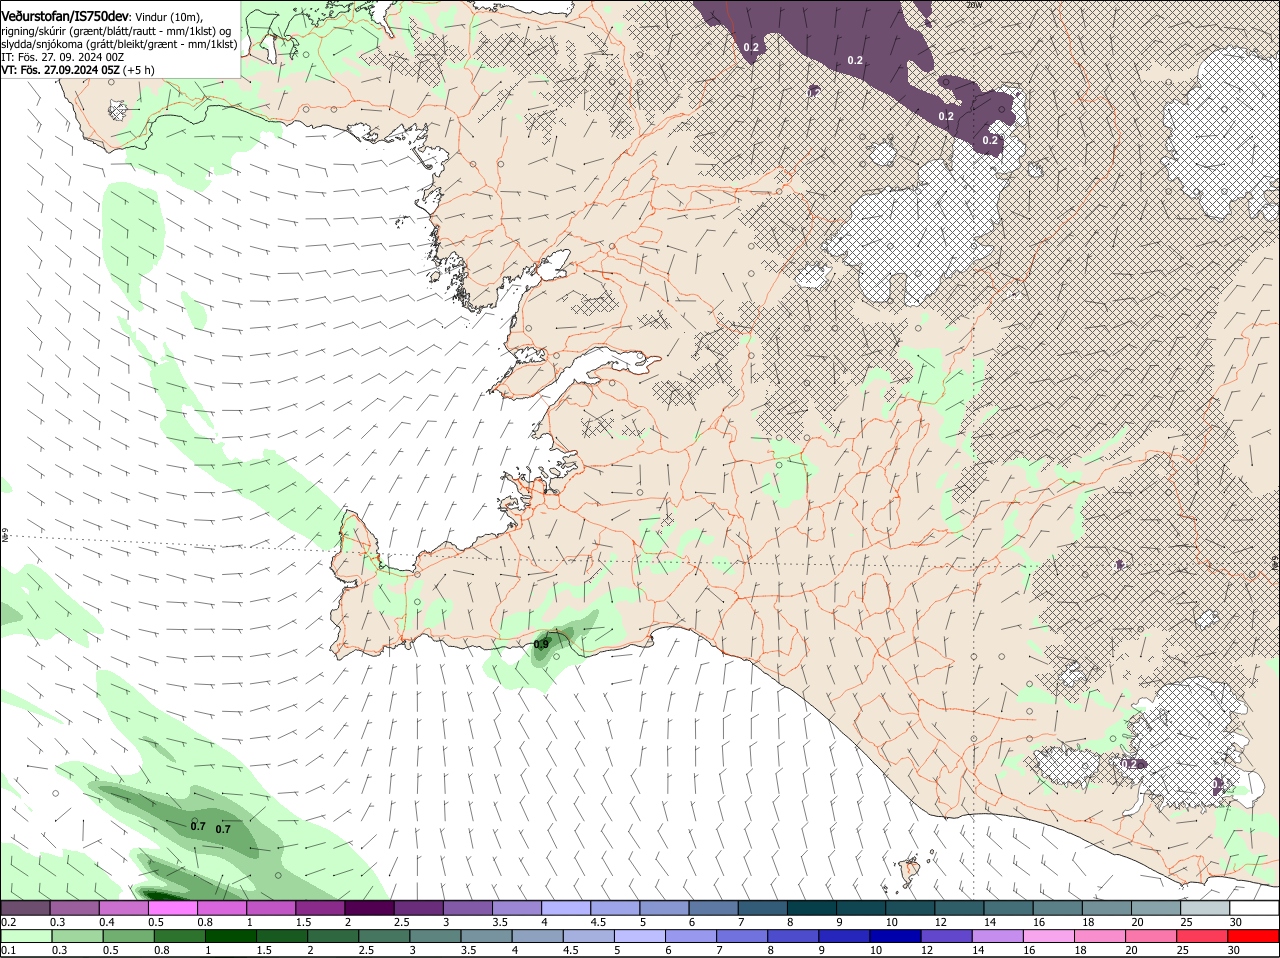Viewport: 1280px width, 958px height.
Task: Select the 3 swatch in lower rain legend
Action: (435, 936)
